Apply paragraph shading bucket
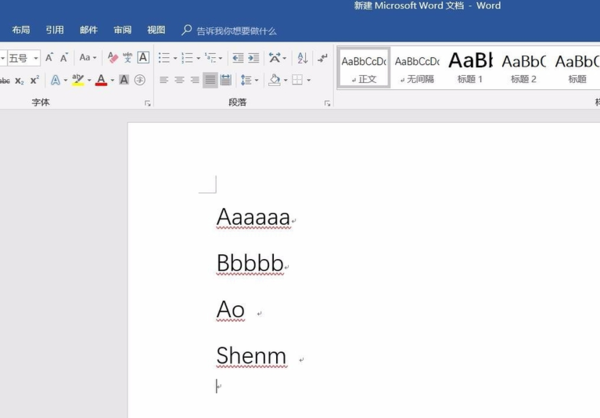600x418 pixels. point(274,80)
